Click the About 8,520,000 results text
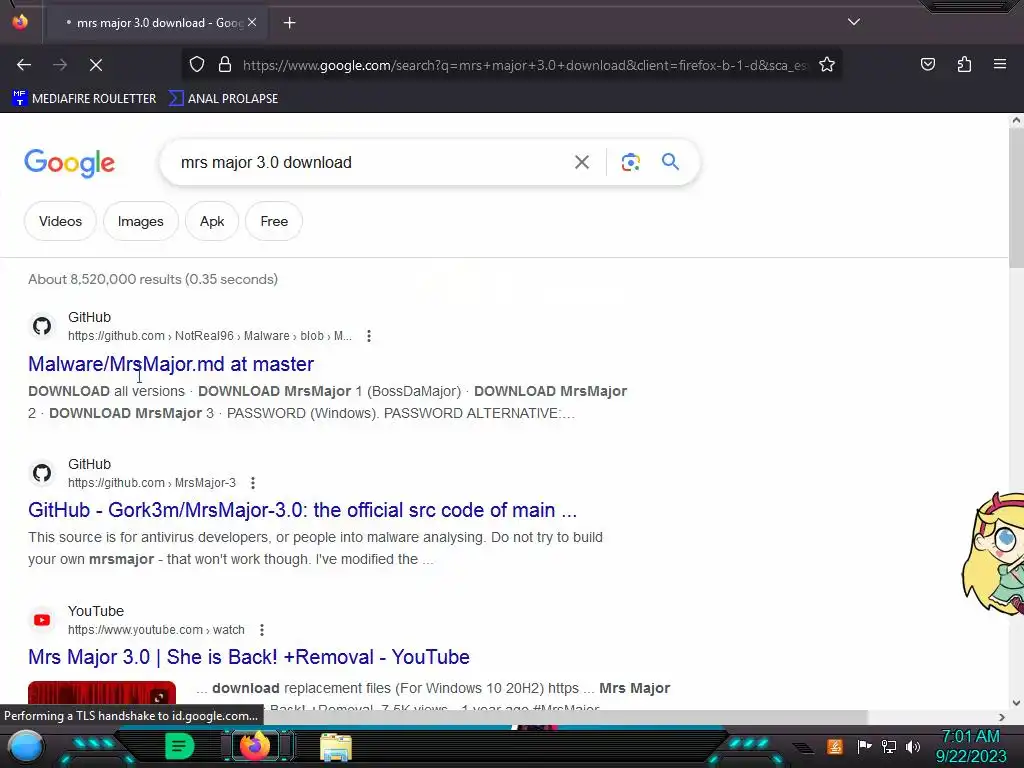The image size is (1024, 768). pos(153,280)
